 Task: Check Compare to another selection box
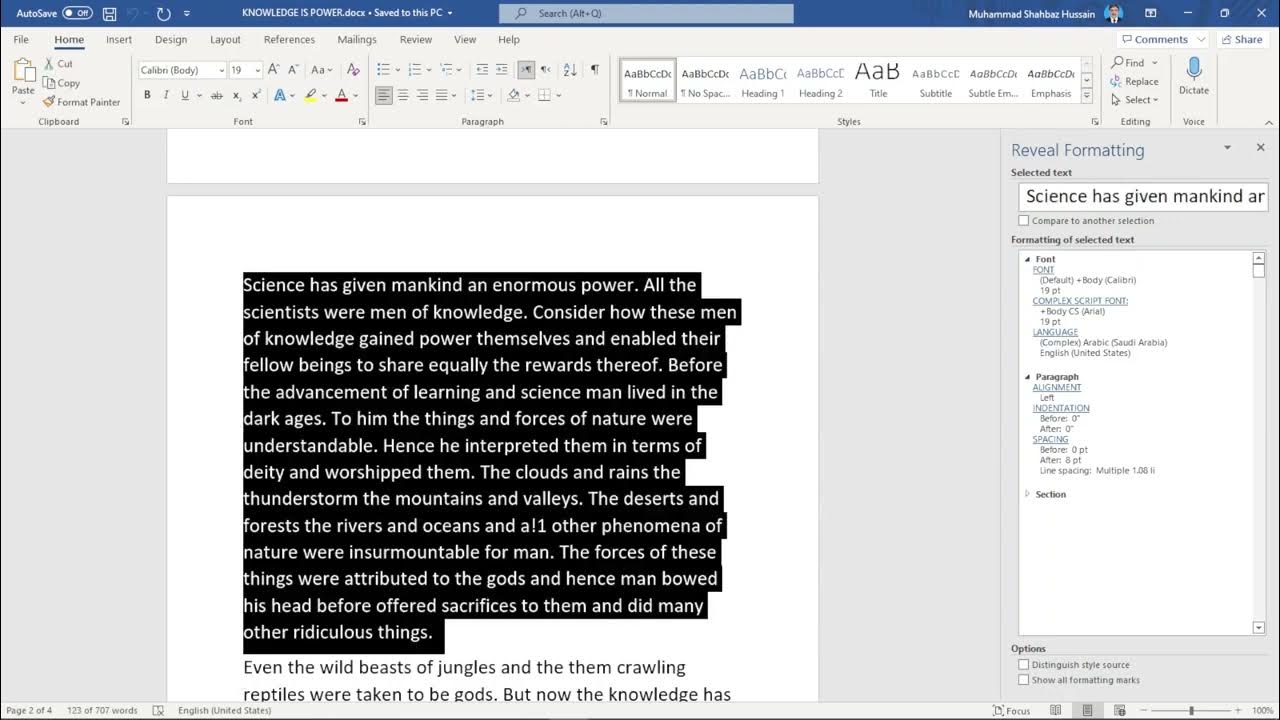(1023, 221)
